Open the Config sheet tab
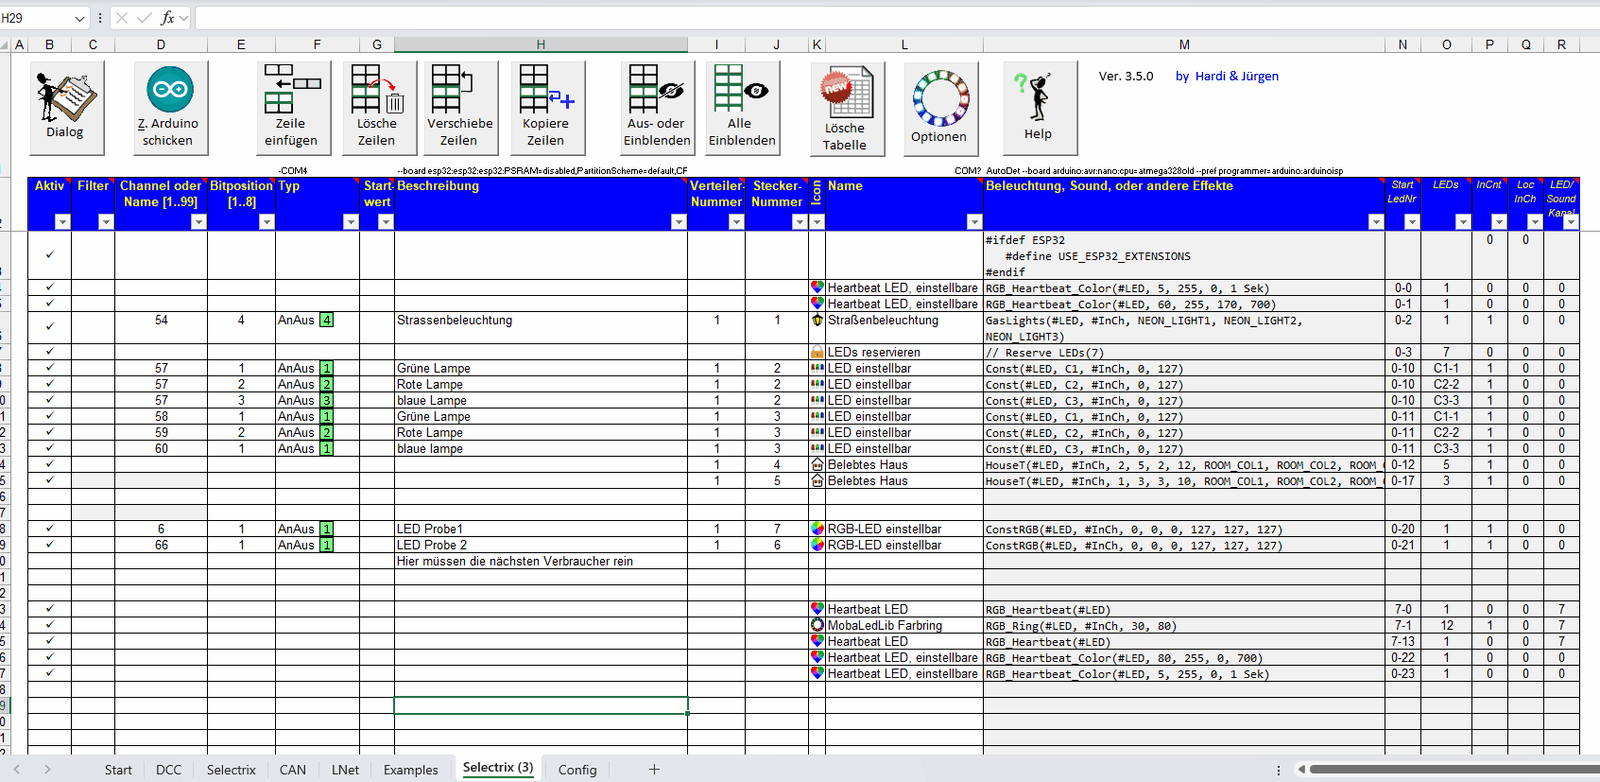1600x782 pixels. click(577, 769)
